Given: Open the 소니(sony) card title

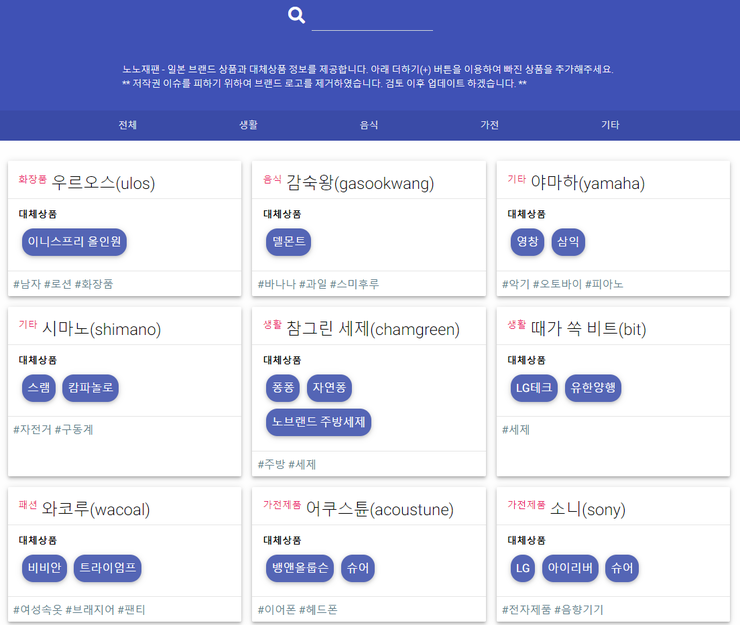Looking at the screenshot, I should (588, 509).
